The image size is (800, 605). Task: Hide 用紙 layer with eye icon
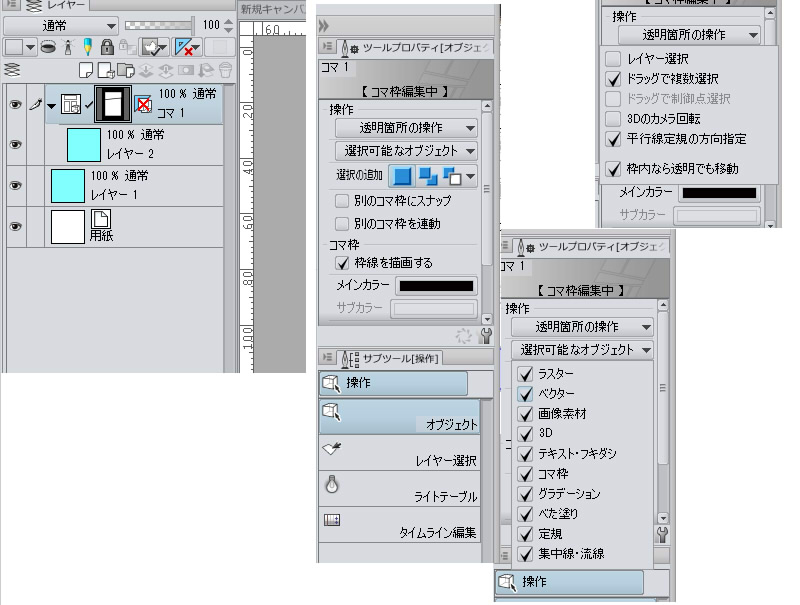point(16,226)
